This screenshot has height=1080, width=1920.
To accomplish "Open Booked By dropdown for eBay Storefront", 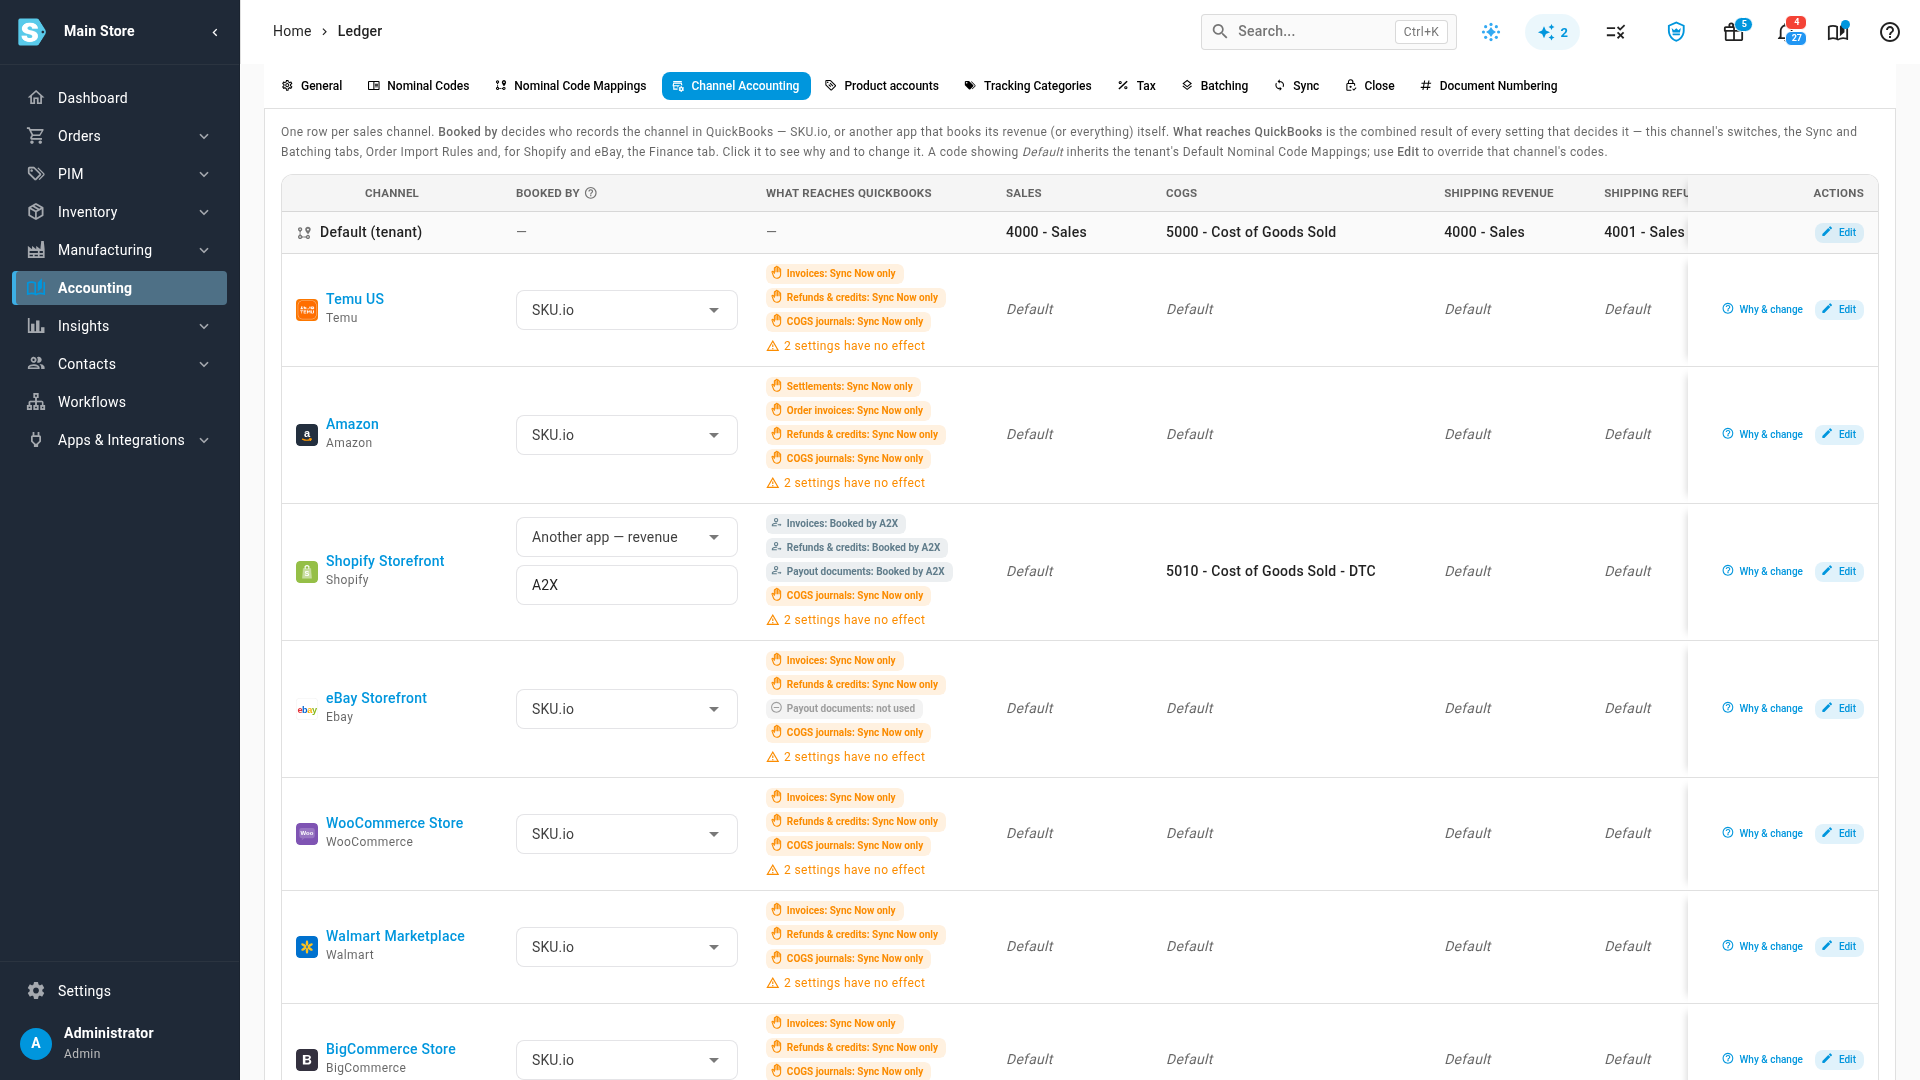I will tap(627, 709).
